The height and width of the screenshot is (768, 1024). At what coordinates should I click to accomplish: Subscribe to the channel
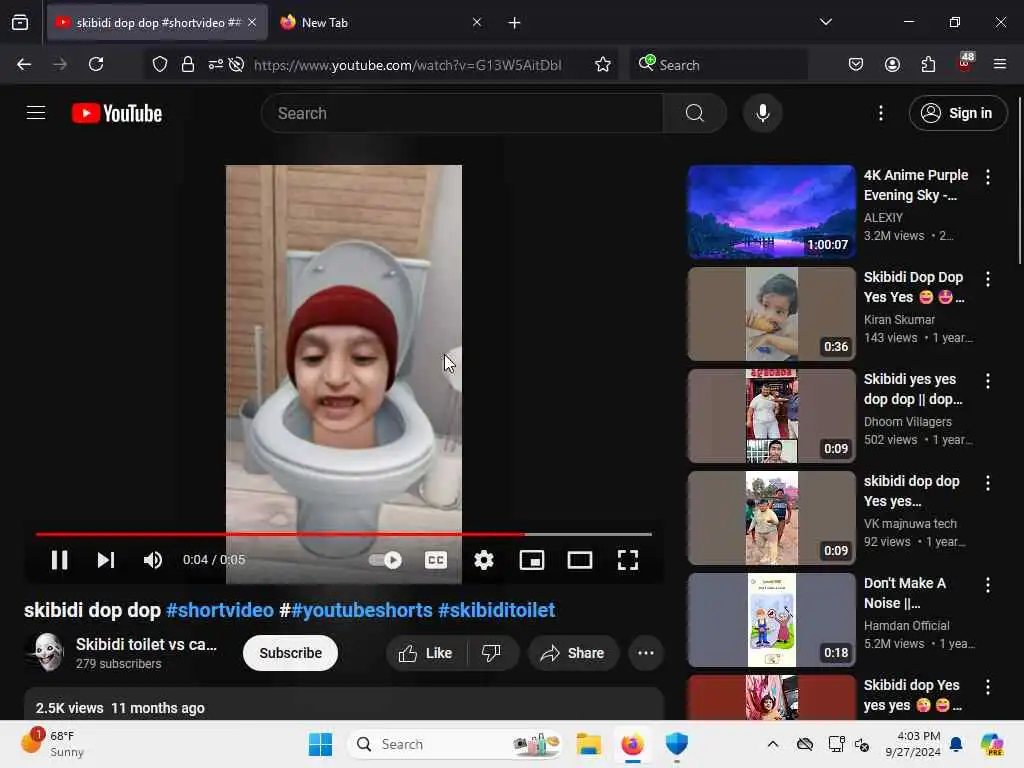tap(290, 653)
